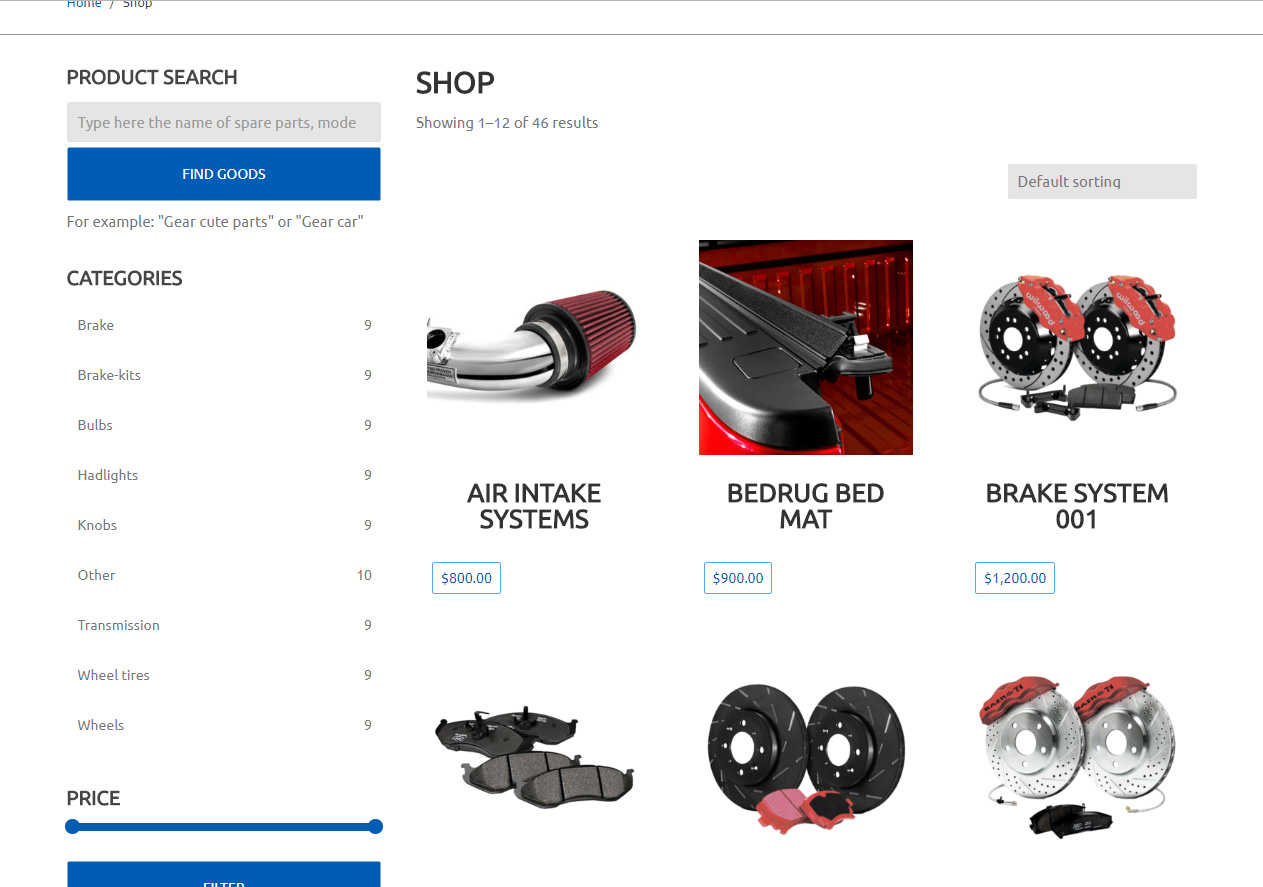Viewport: 1263px width, 887px height.
Task: View the silver drilled rotor brake kit image
Action: (x=1077, y=758)
